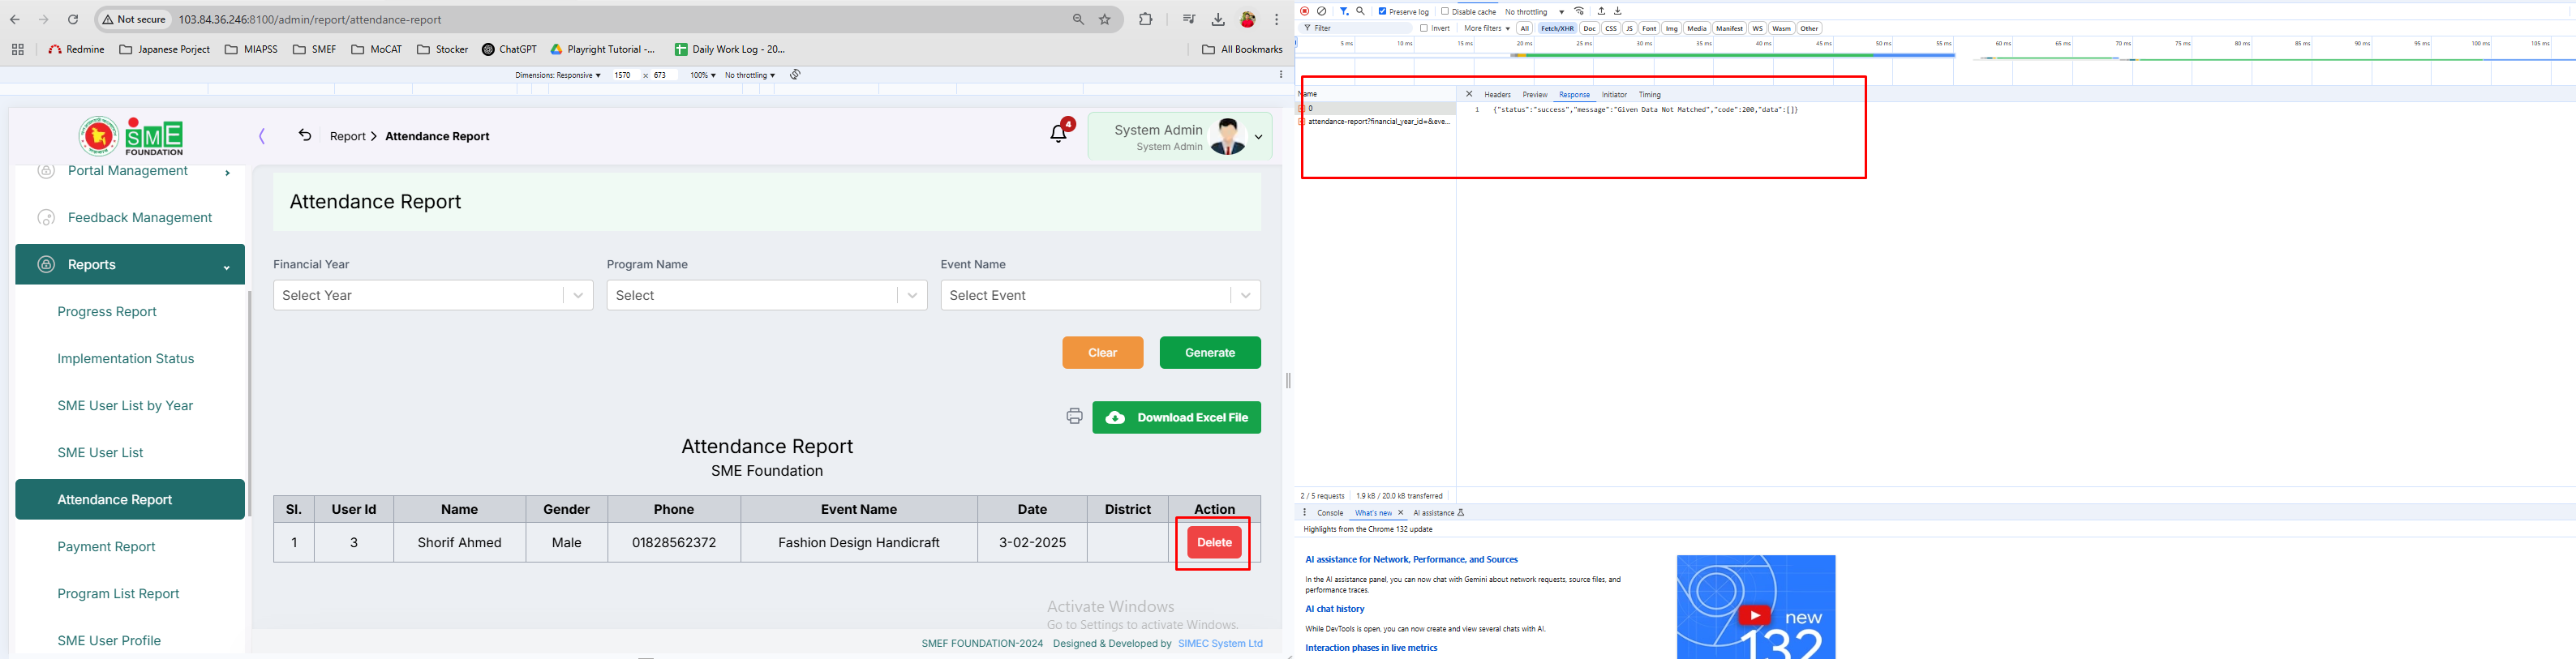Click the DevTools network search magnifier
Image resolution: width=2576 pixels, height=659 pixels.
coord(1360,12)
